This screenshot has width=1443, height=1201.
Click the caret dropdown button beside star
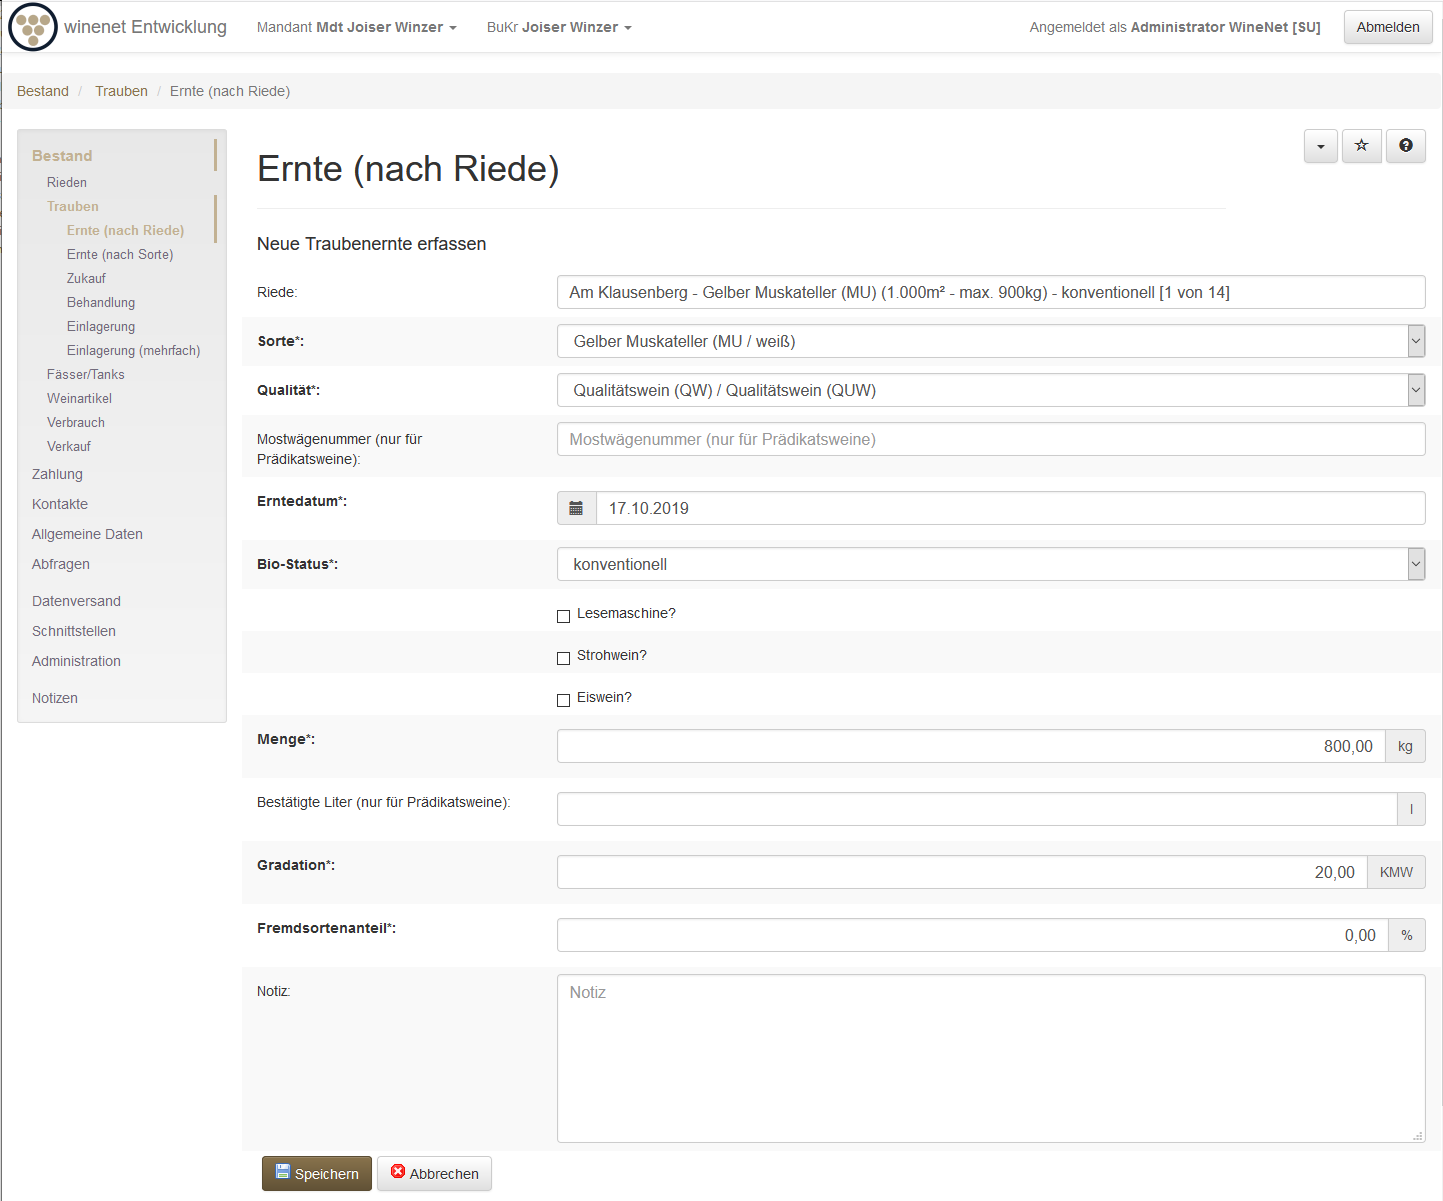(x=1320, y=146)
